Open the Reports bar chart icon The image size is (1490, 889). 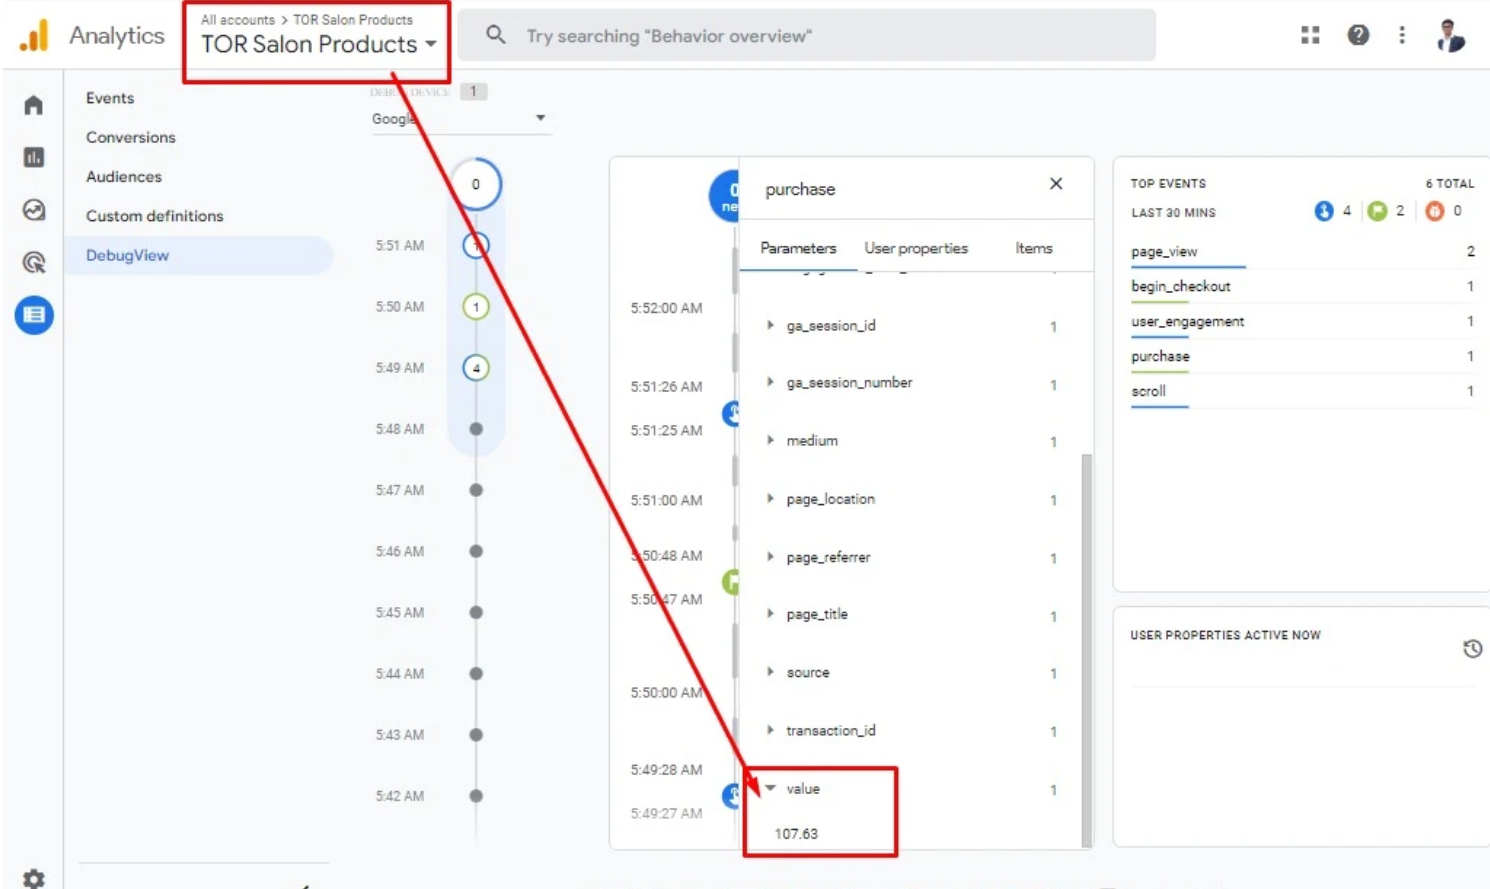tap(33, 157)
